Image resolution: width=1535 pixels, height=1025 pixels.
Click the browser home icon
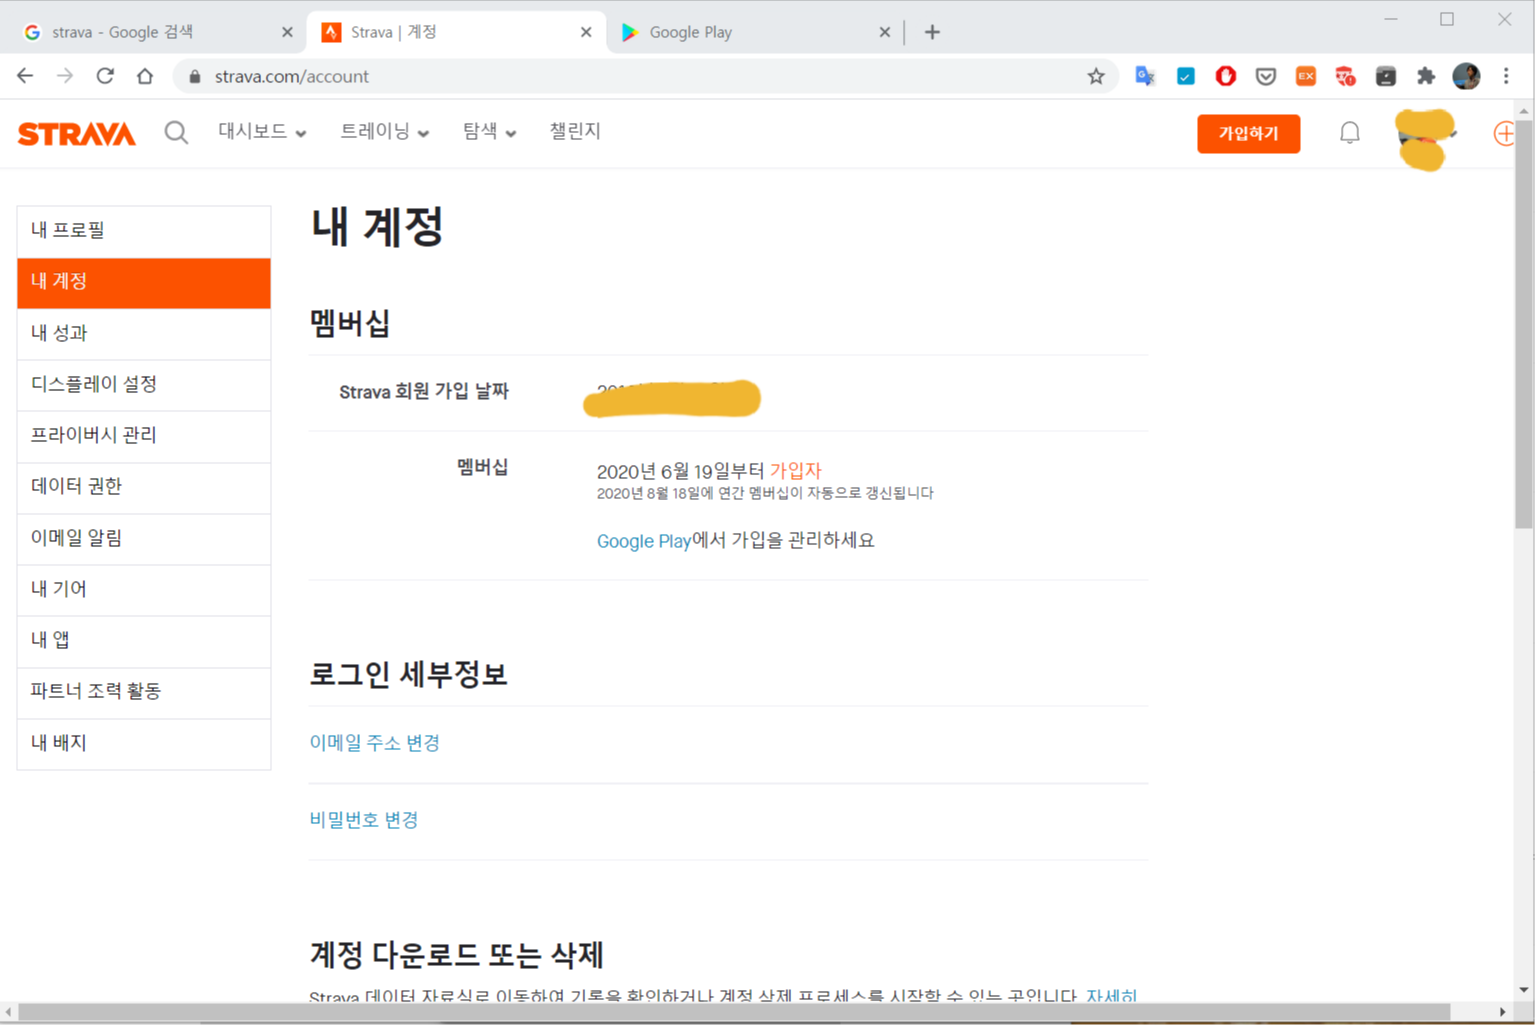pyautogui.click(x=145, y=76)
